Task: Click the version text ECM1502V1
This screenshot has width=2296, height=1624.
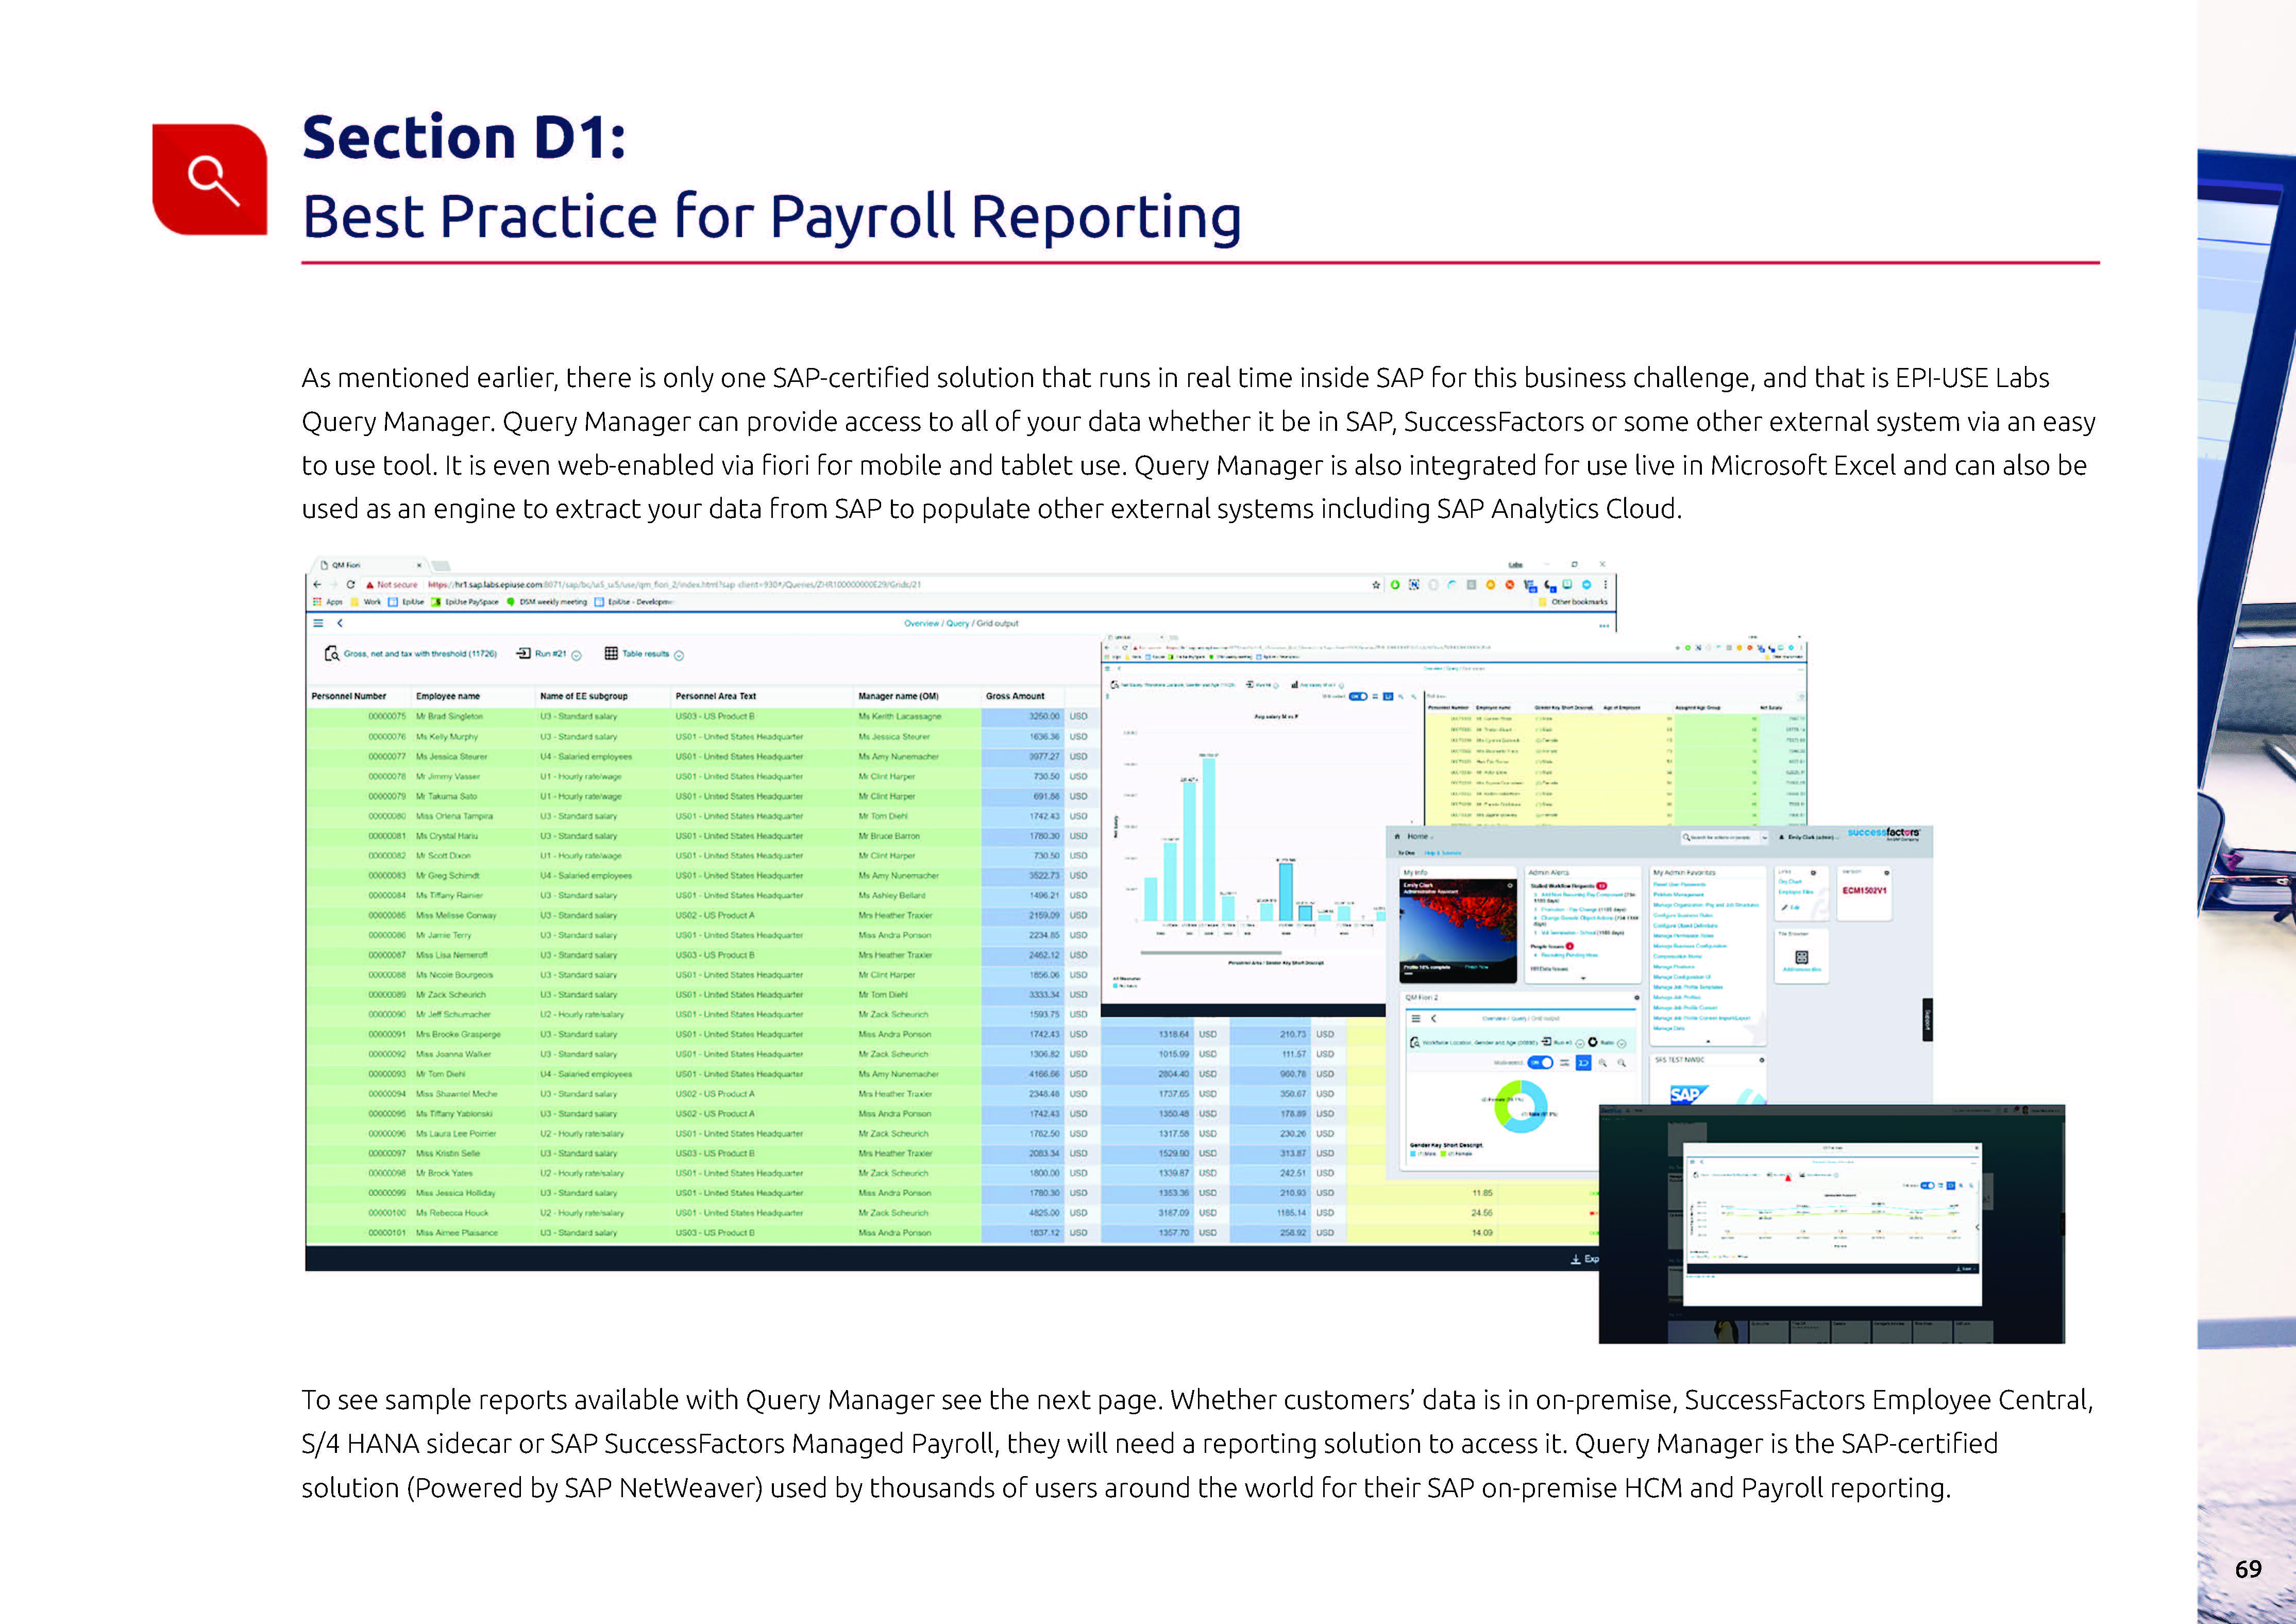Action: (x=1864, y=891)
